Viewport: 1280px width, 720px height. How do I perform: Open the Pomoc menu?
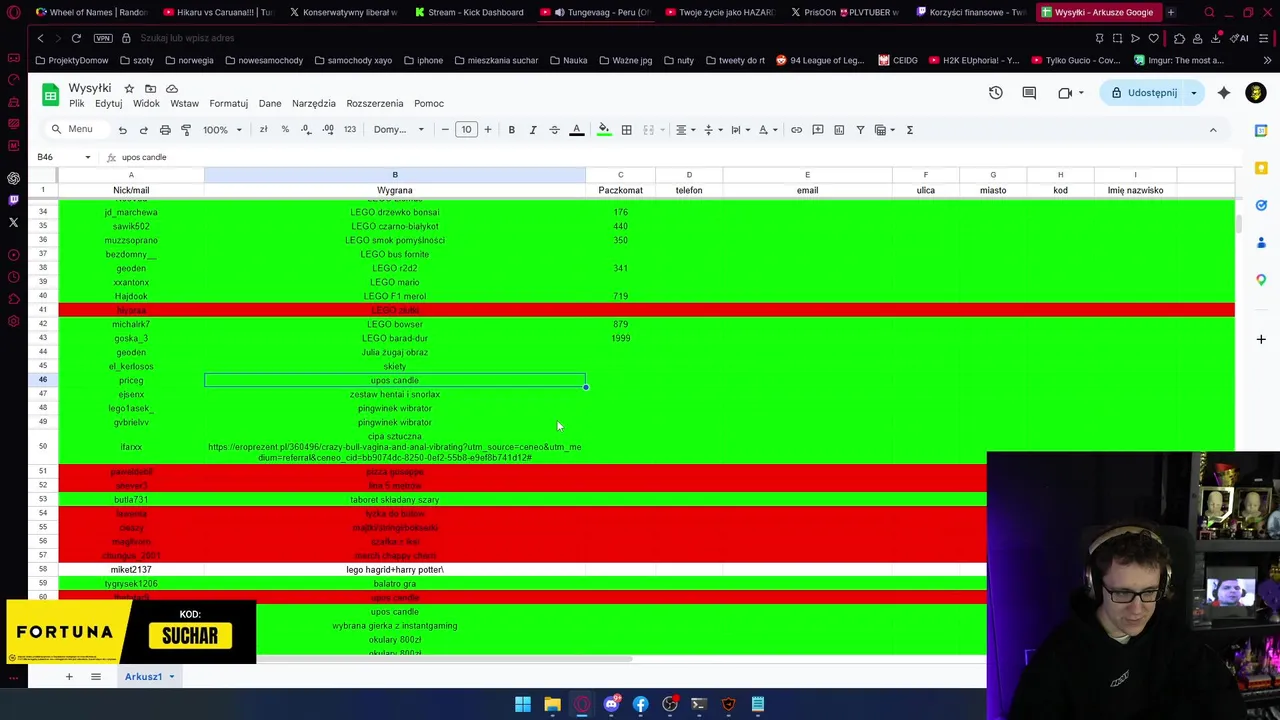(429, 104)
